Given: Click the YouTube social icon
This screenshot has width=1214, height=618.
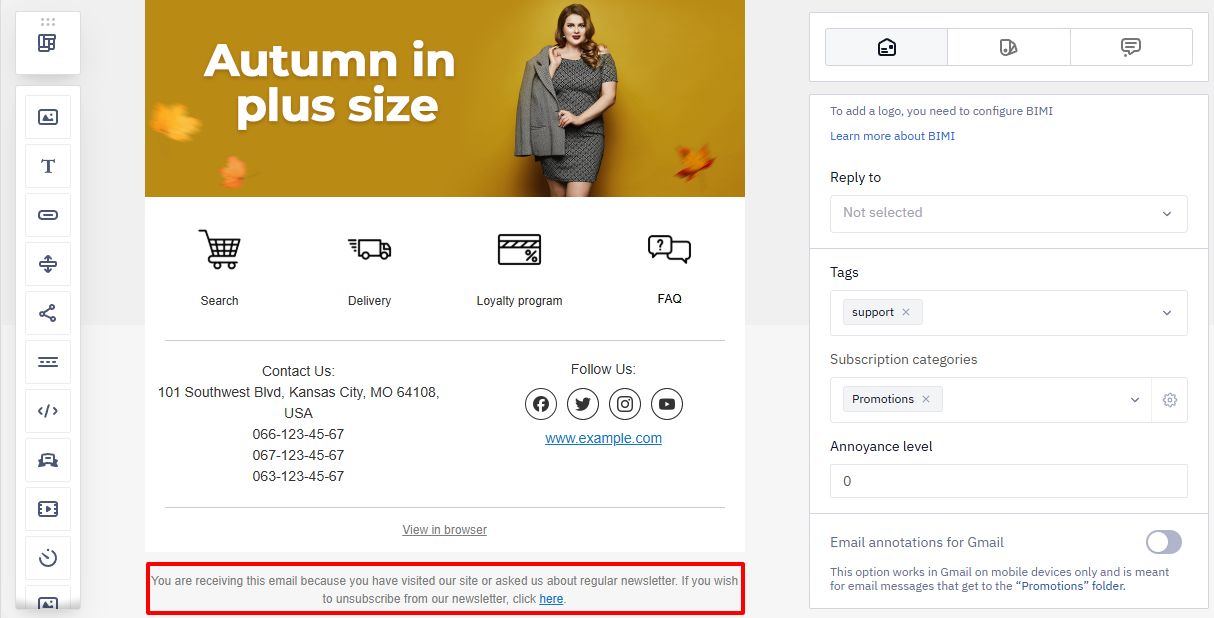Looking at the screenshot, I should 667,404.
